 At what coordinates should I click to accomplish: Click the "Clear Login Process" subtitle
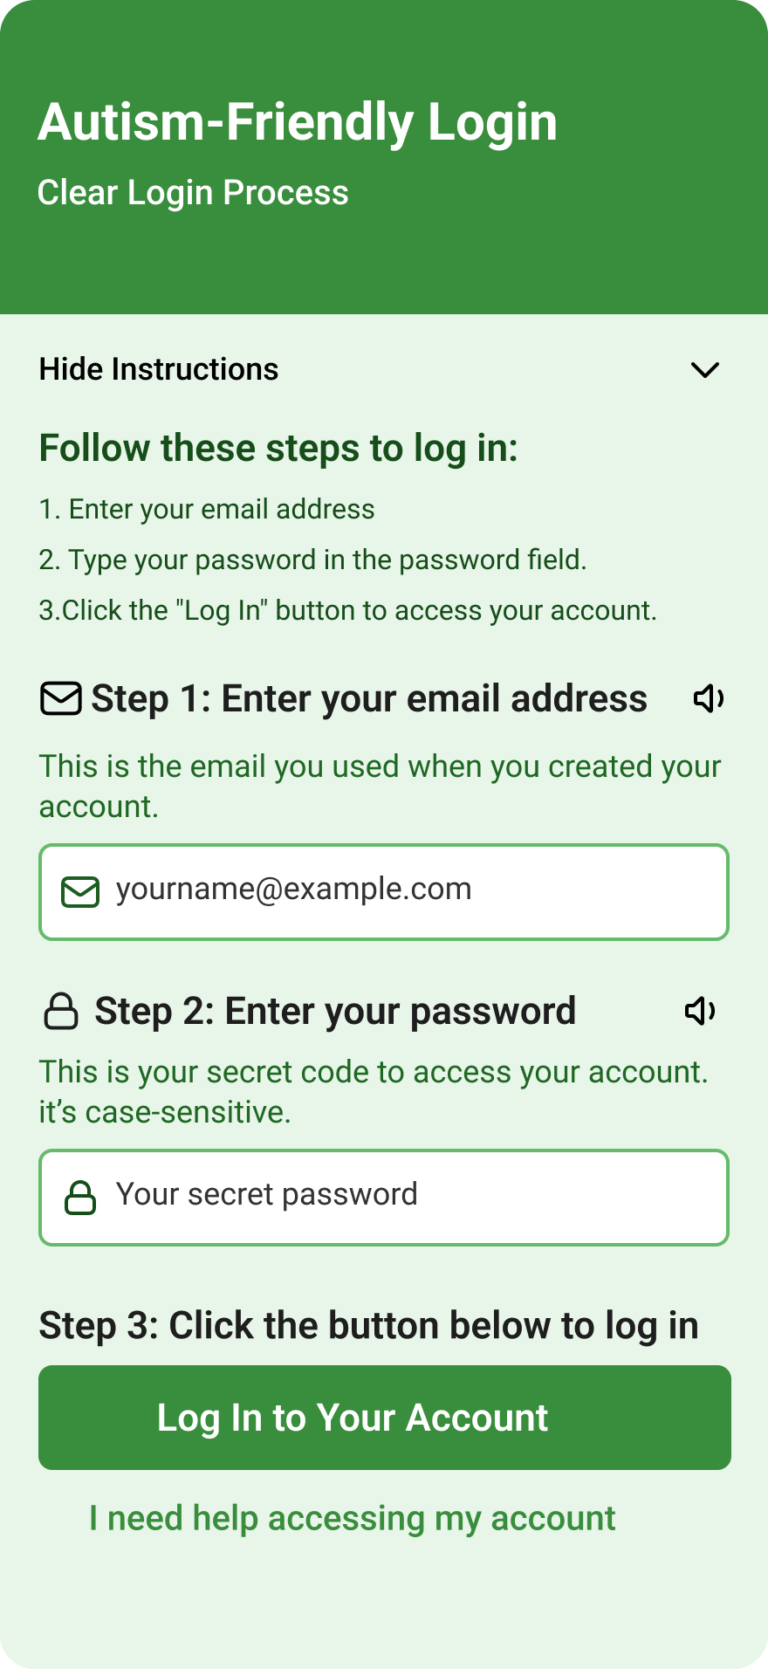tap(193, 192)
